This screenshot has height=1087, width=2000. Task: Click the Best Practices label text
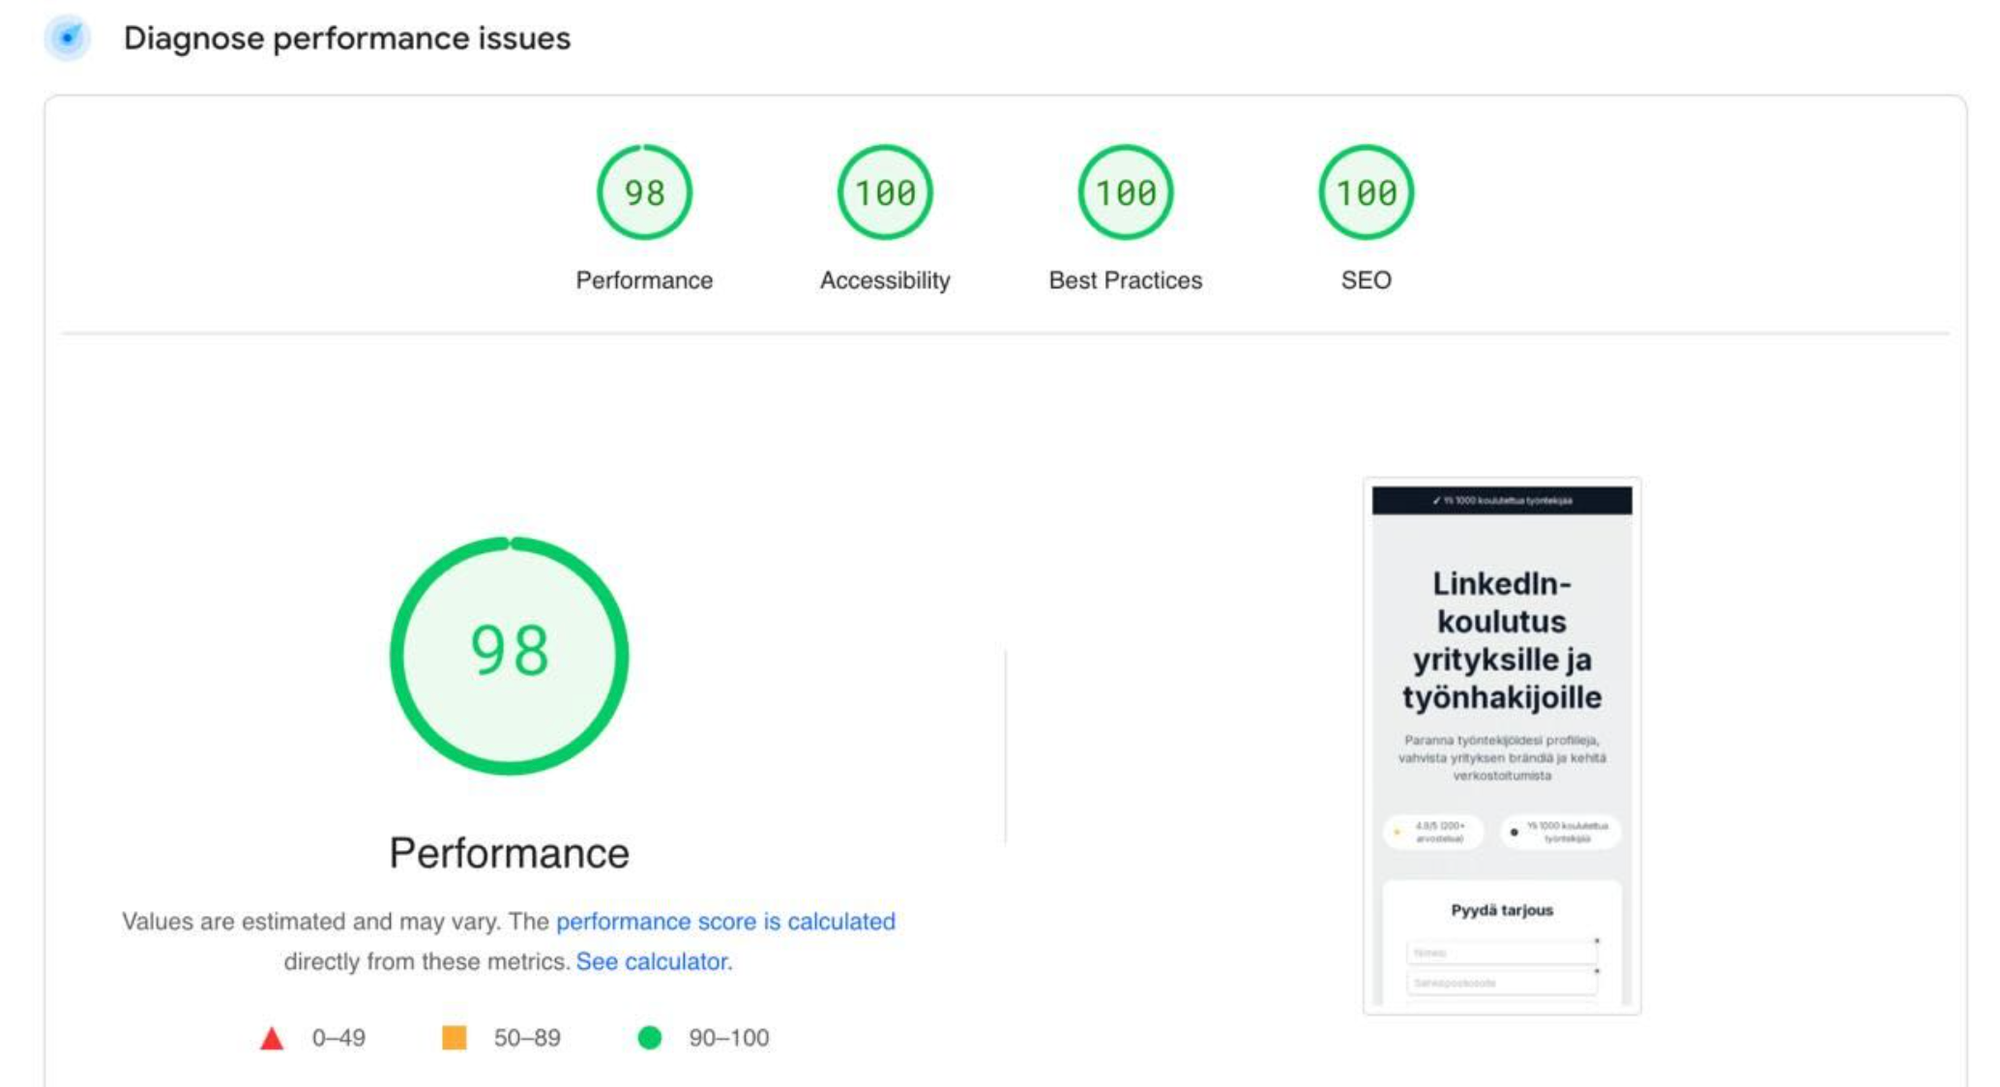click(1125, 280)
